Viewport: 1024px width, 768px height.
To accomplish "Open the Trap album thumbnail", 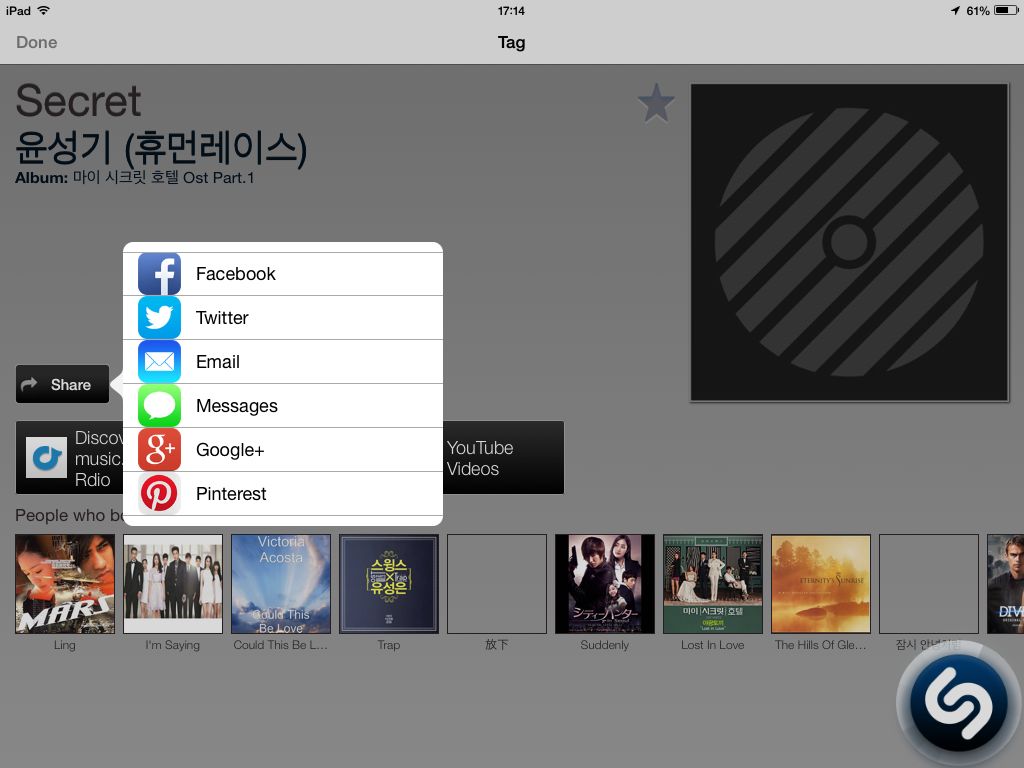I will click(389, 584).
